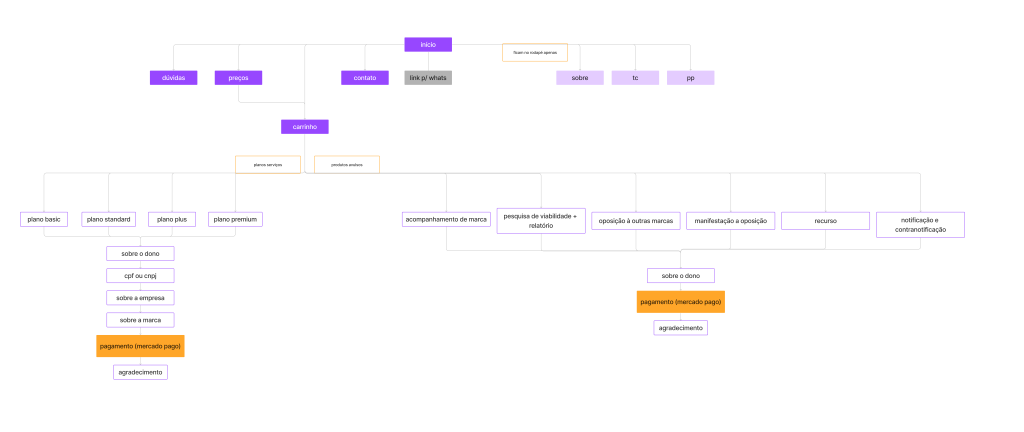The image size is (1024, 432).
Task: Click the plano standard box
Action: click(x=109, y=219)
